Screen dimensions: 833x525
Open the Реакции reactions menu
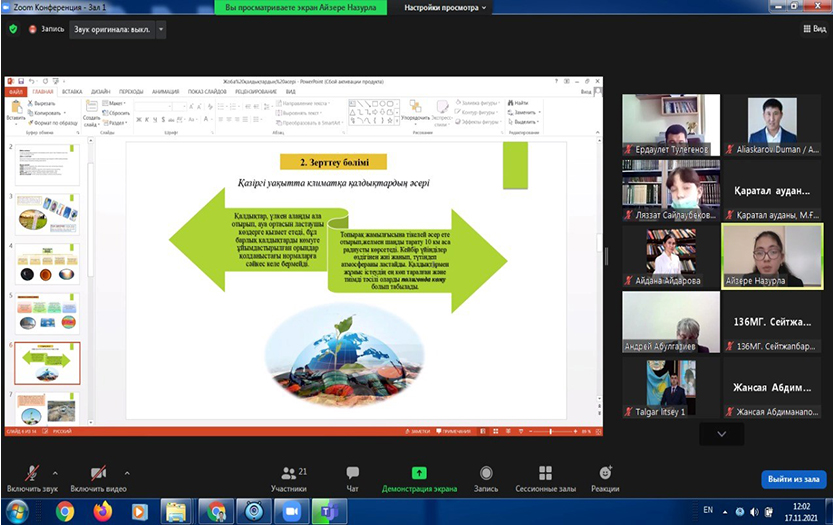coord(604,478)
